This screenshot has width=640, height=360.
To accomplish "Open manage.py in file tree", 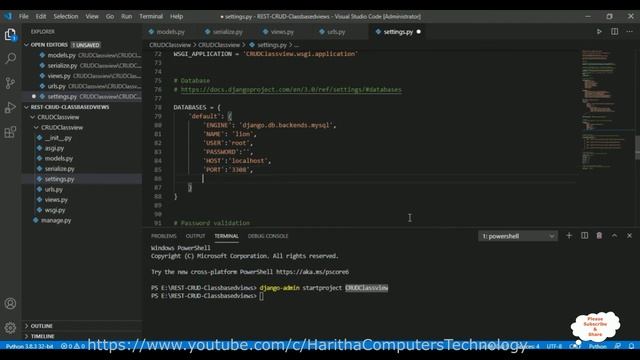I will (x=82, y=220).
